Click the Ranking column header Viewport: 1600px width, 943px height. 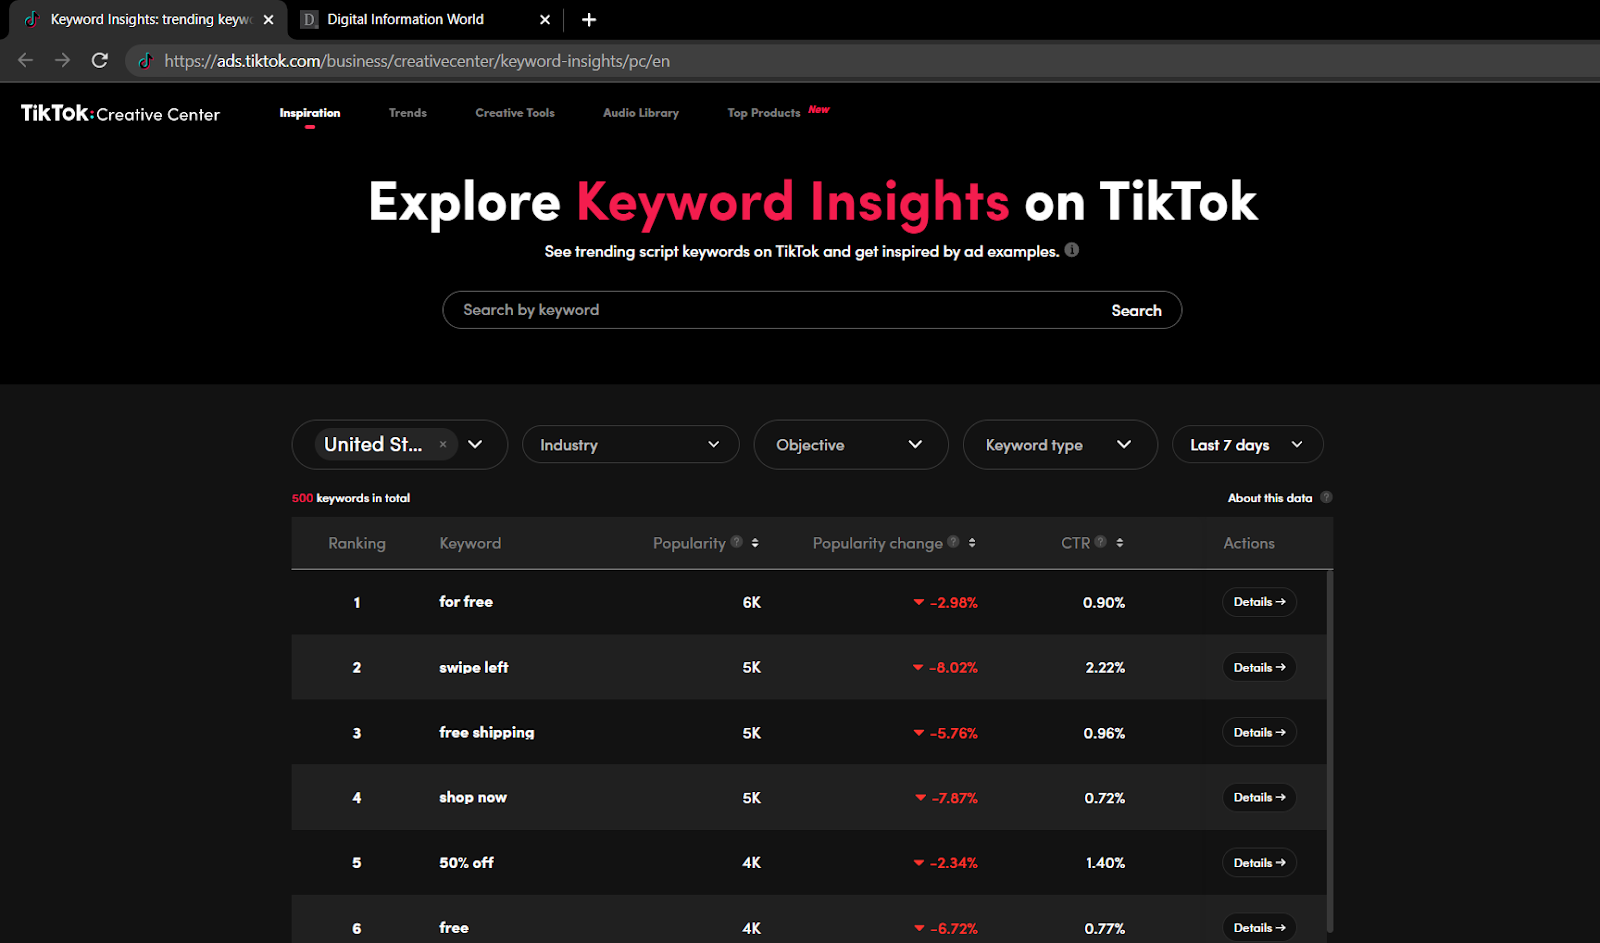(357, 543)
